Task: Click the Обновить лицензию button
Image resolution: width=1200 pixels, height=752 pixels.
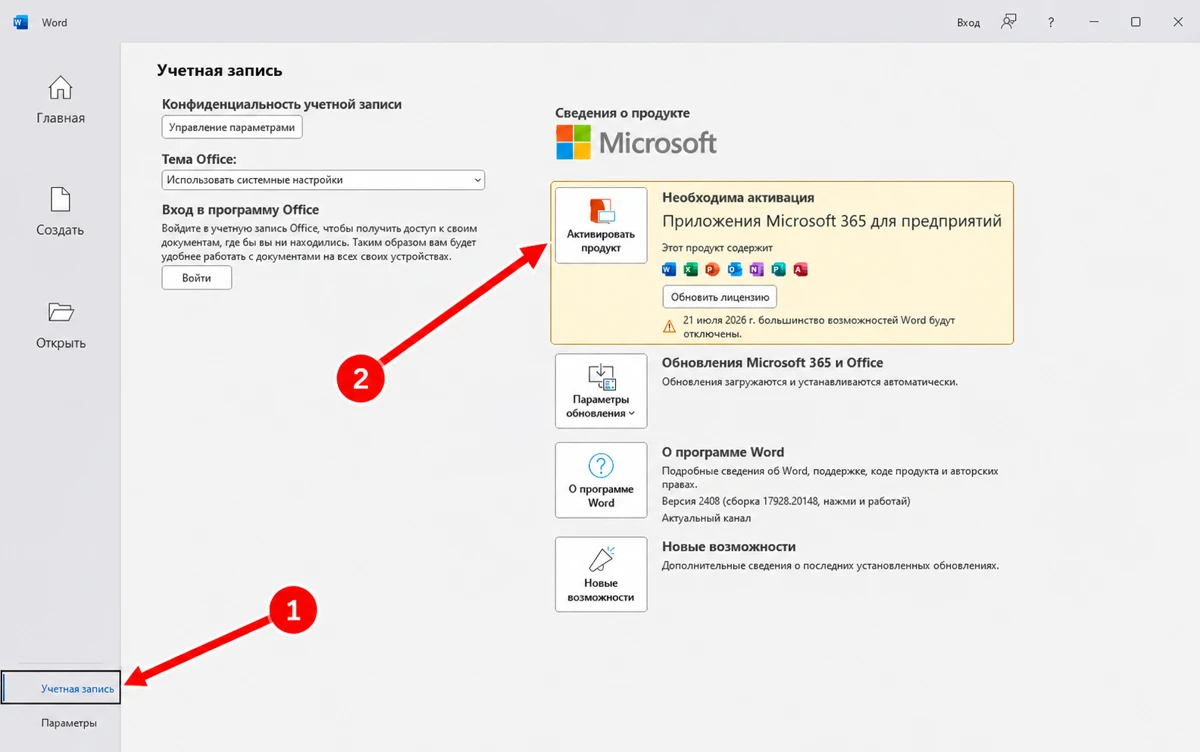Action: click(720, 297)
